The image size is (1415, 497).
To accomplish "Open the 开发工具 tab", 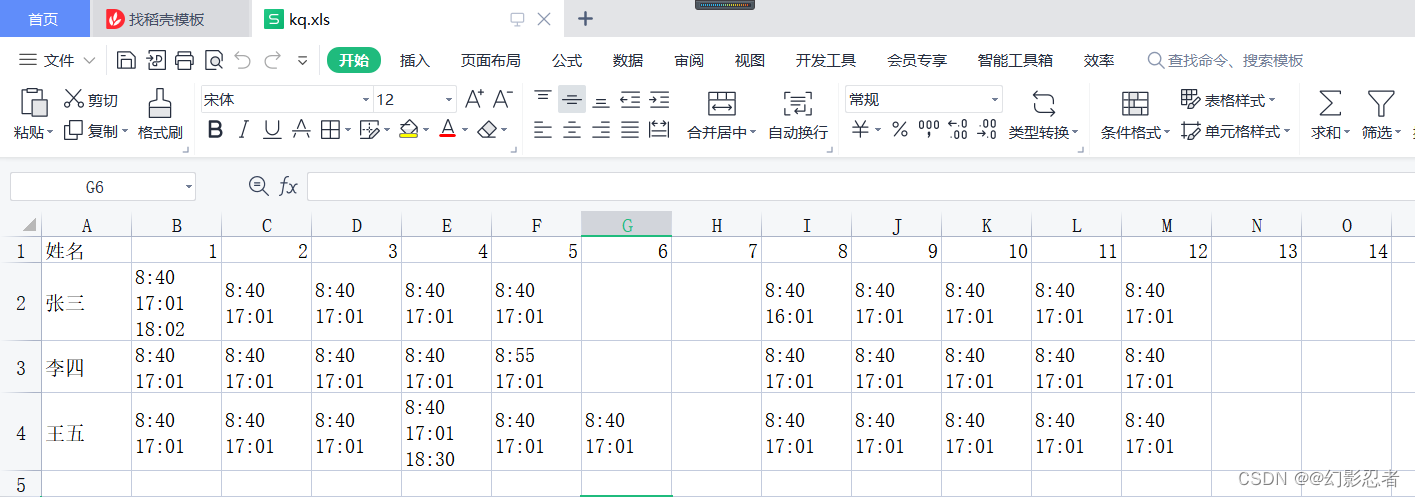I will (x=826, y=61).
